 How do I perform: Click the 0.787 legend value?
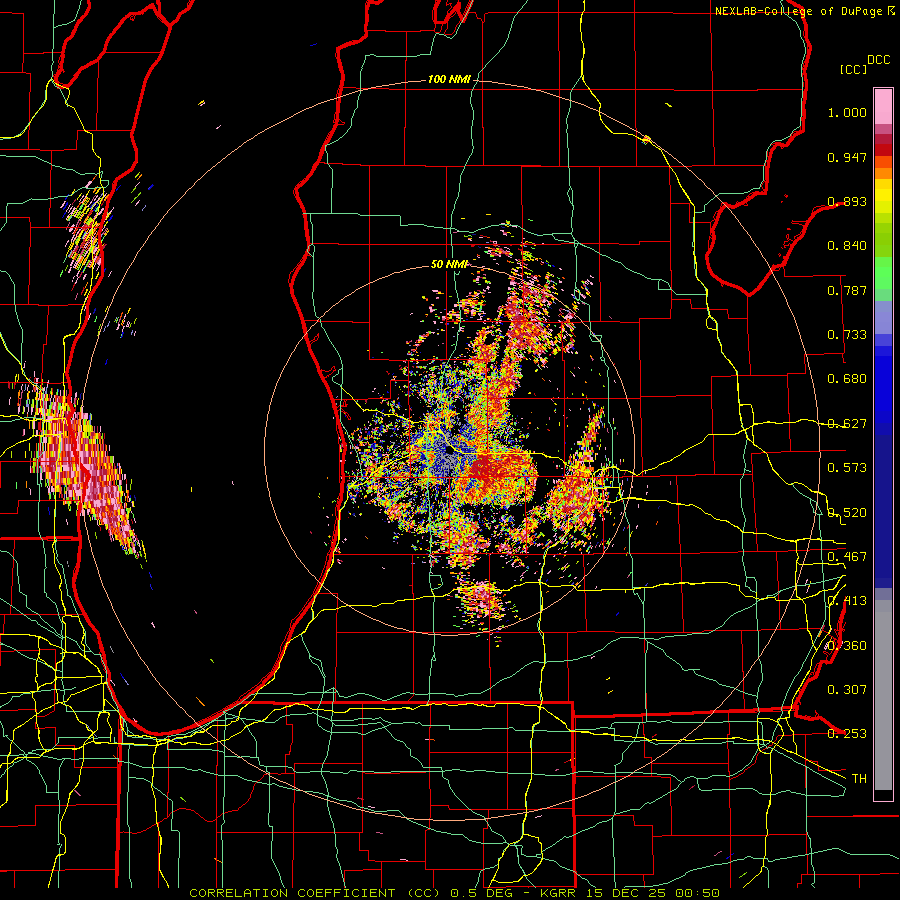coord(847,290)
